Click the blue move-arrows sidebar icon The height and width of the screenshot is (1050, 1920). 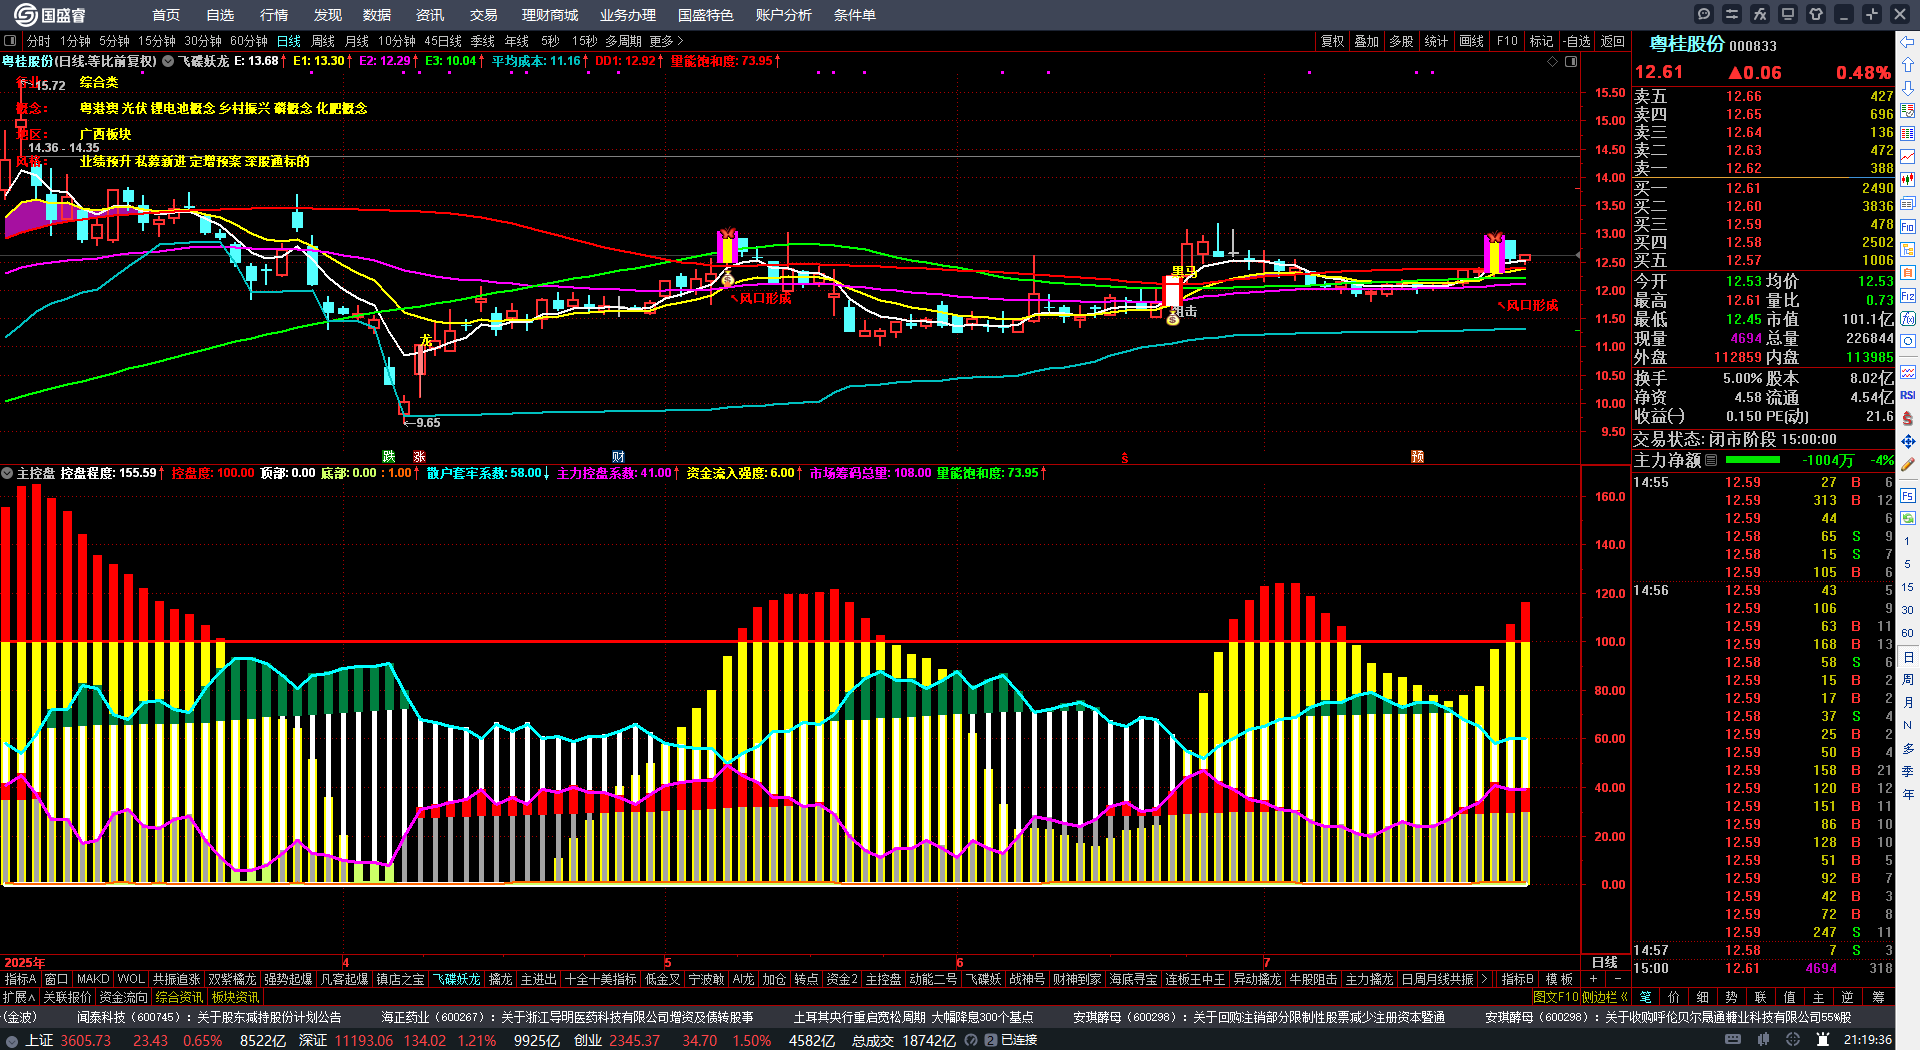[1908, 441]
